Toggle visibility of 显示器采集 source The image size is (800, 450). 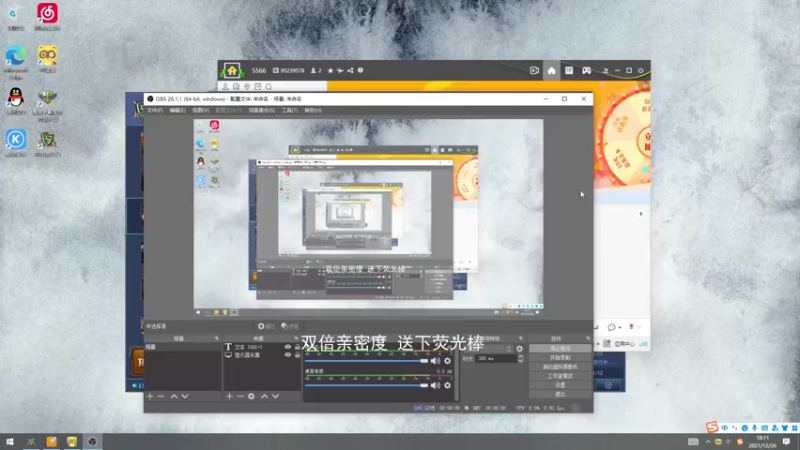pos(288,355)
